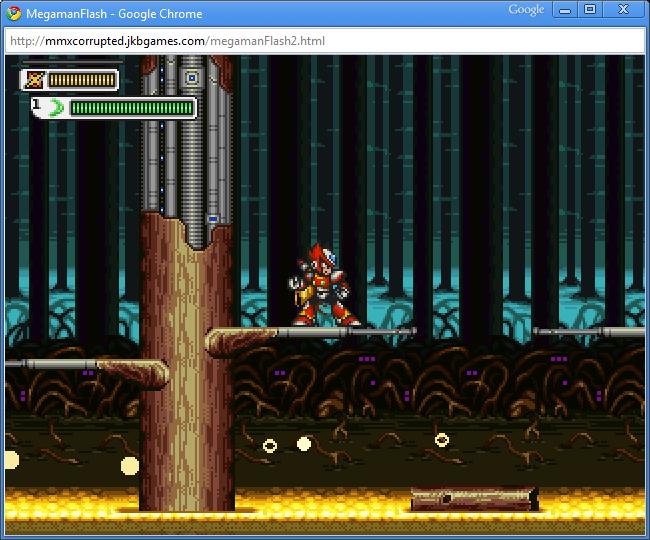The image size is (650, 540).
Task: Maximize the Chrome window
Action: (x=590, y=10)
